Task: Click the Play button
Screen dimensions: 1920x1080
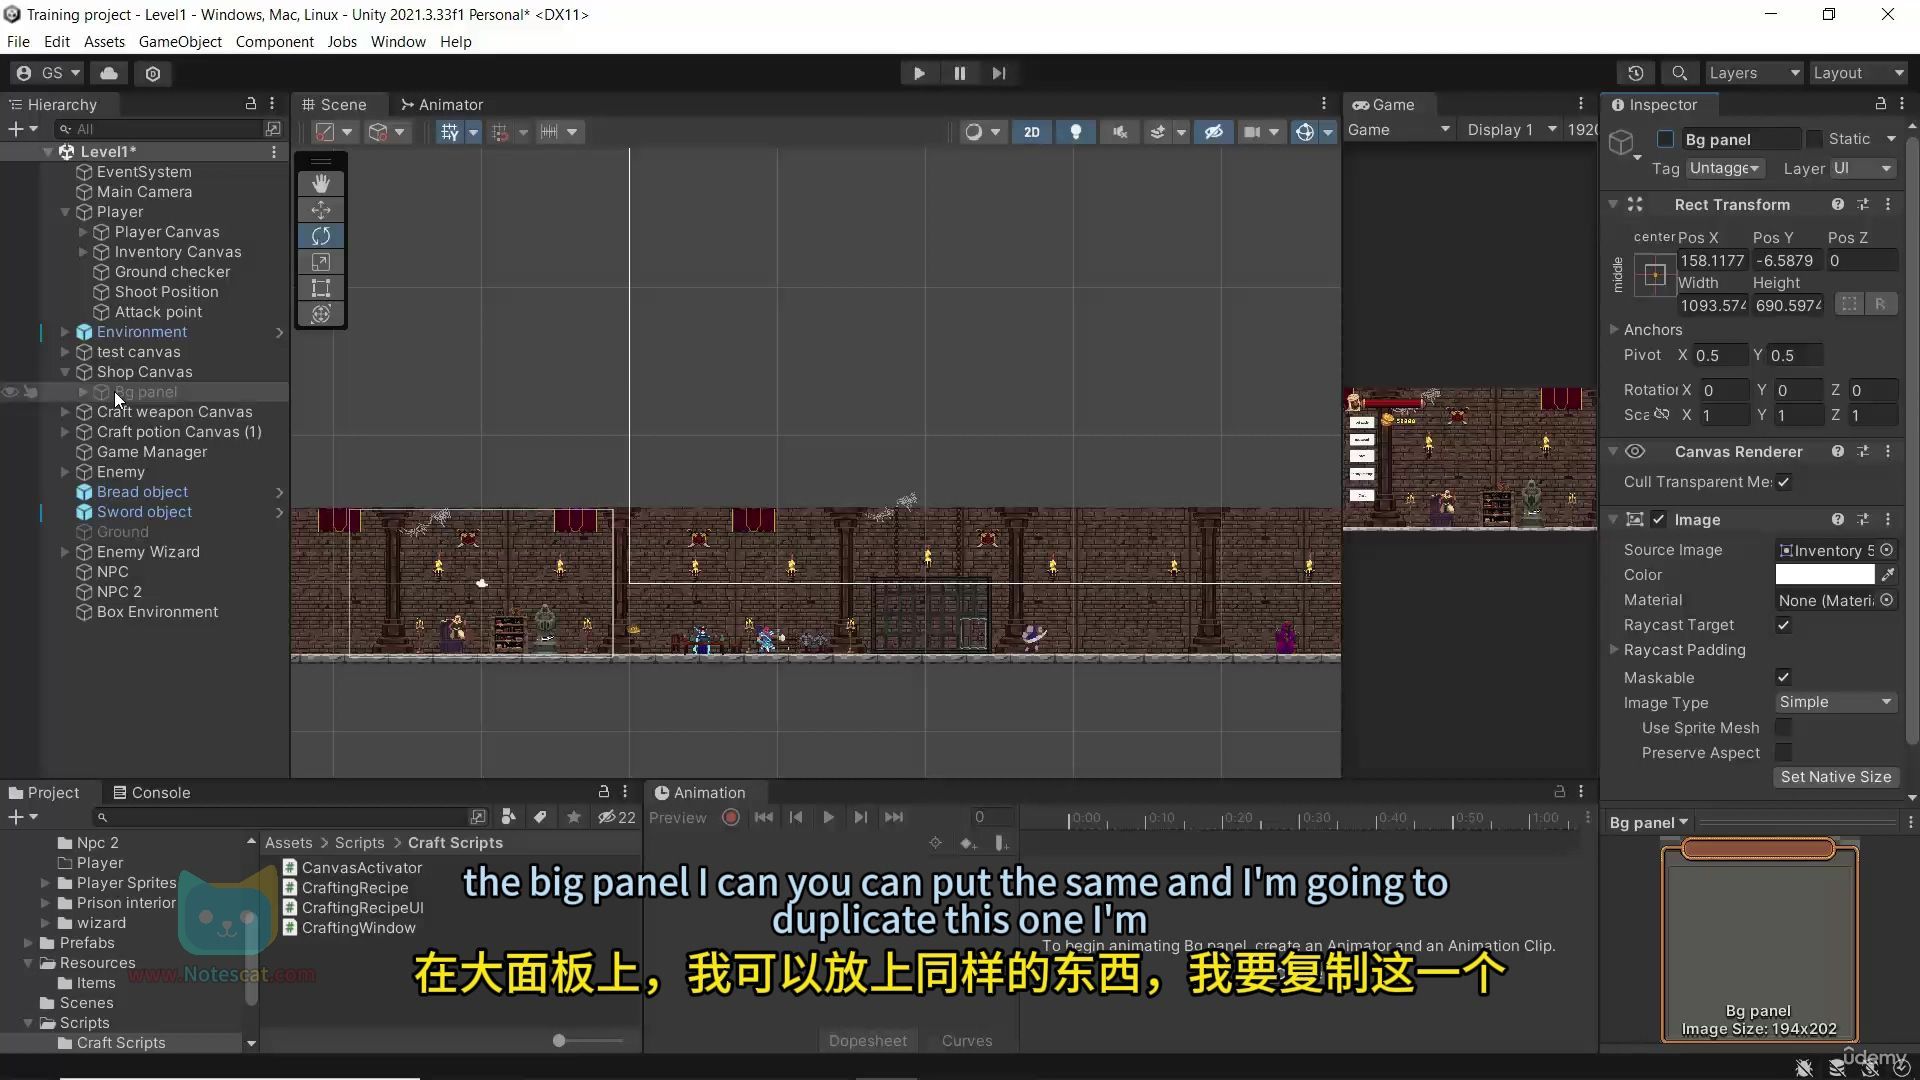Action: (x=919, y=73)
